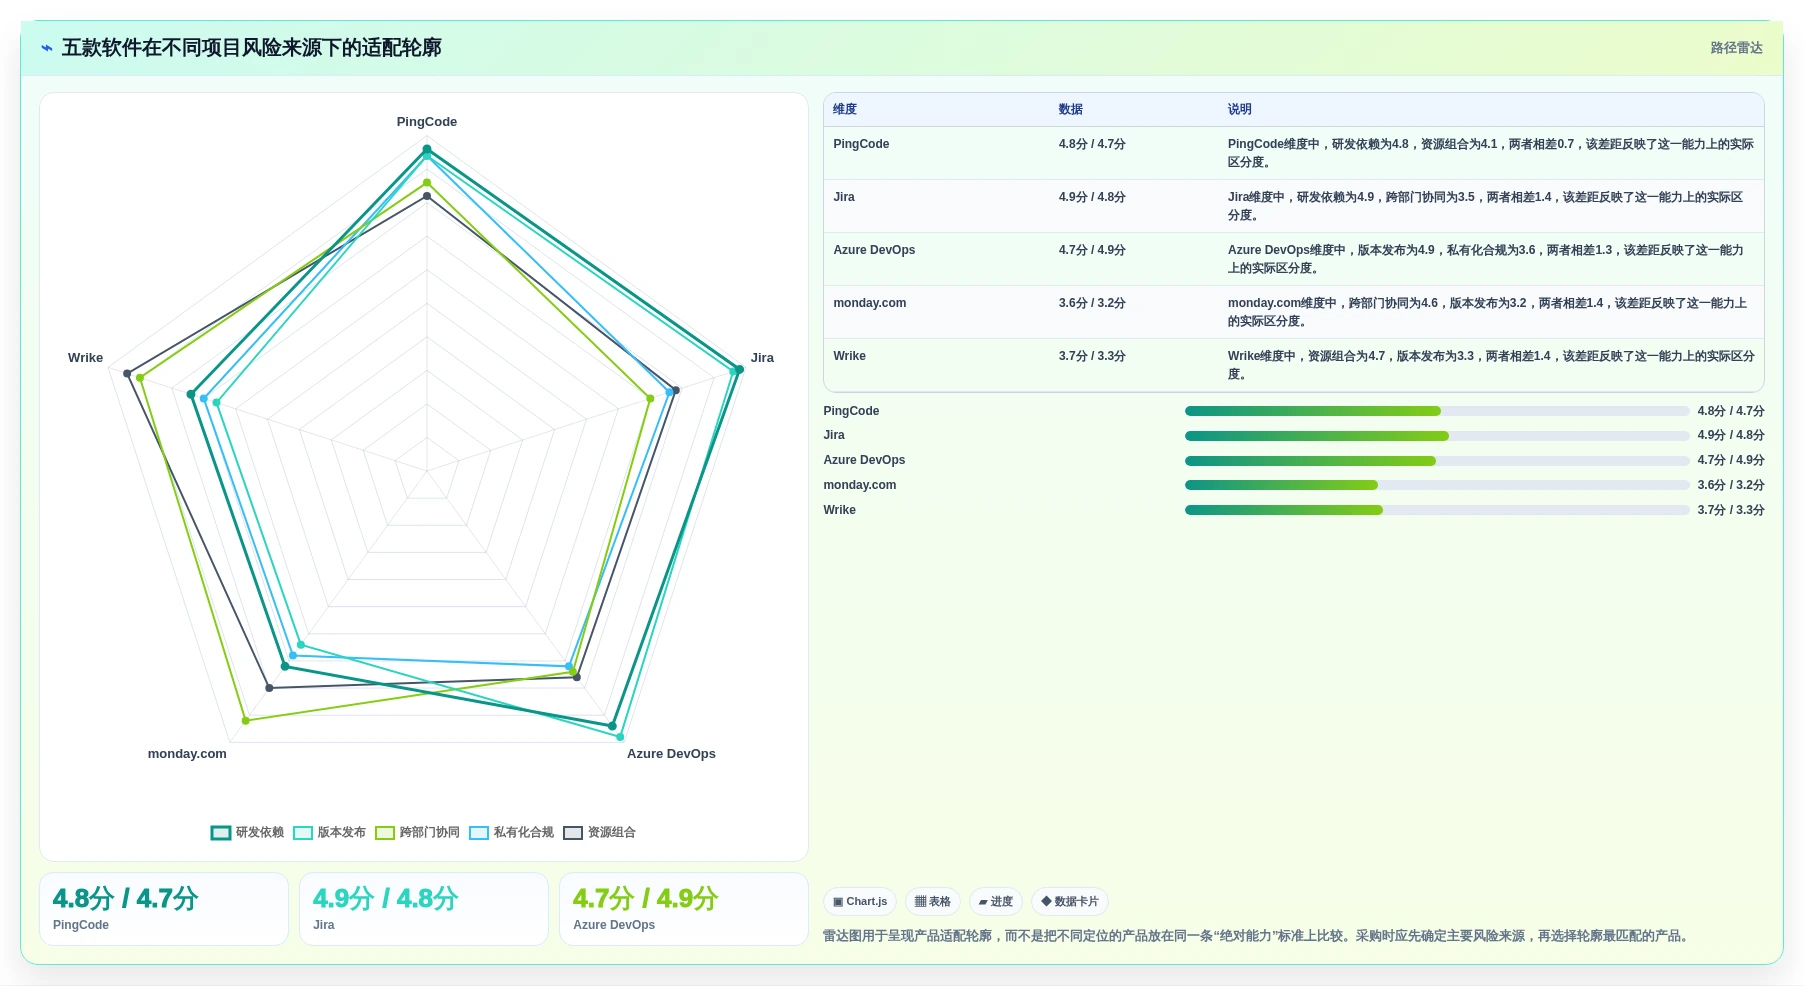
Task: Click the 进度 tag chip
Action: pos(996,901)
